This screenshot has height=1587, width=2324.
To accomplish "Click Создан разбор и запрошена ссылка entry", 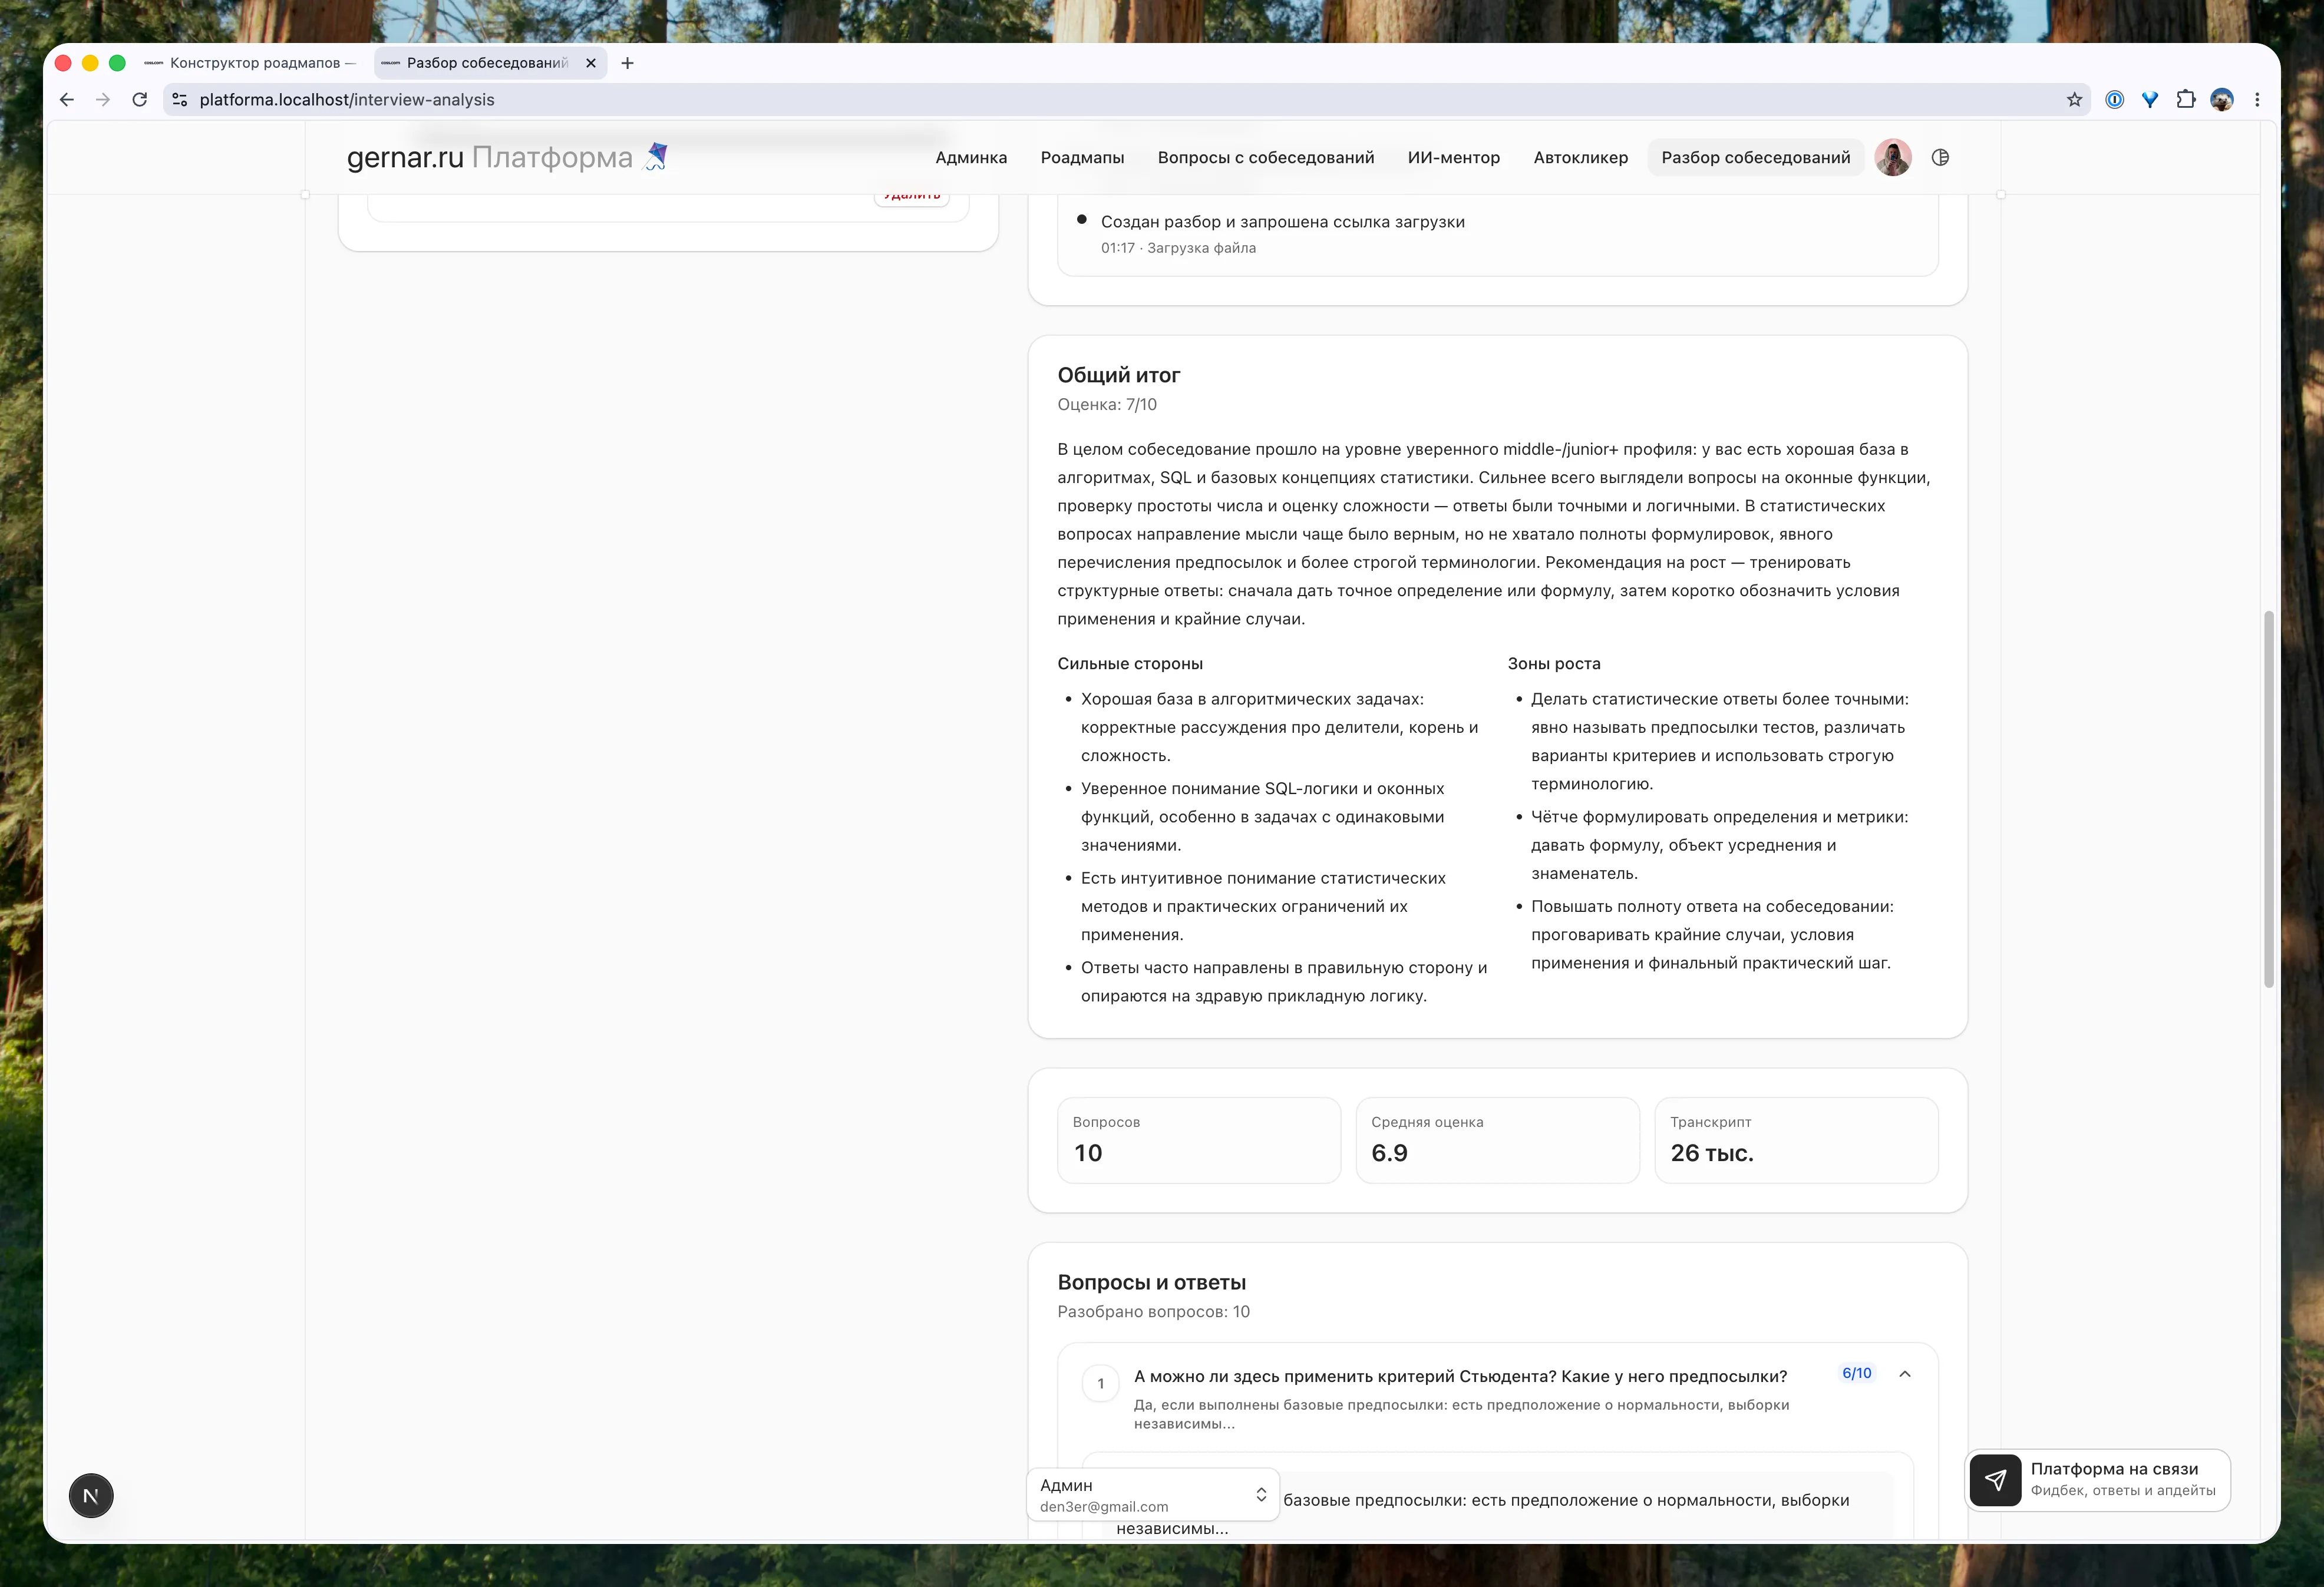I will tap(1282, 222).
